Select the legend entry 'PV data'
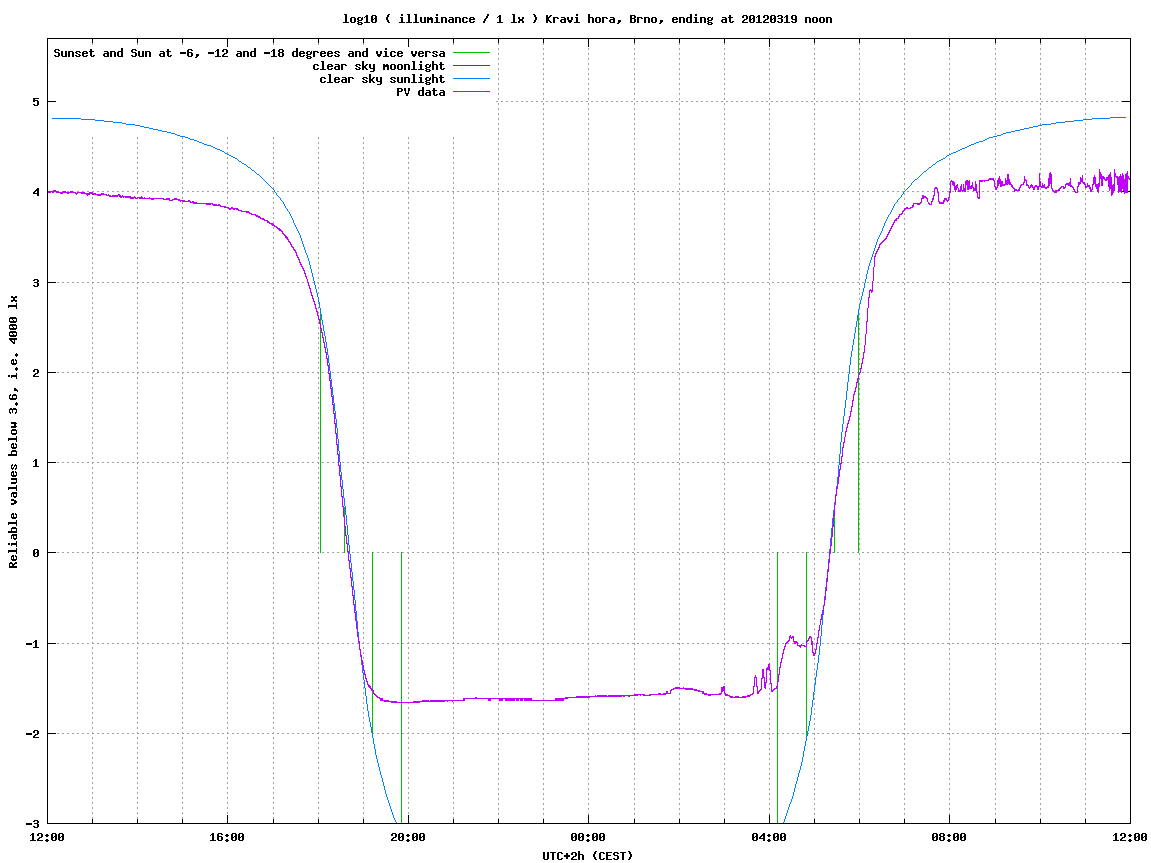 421,92
